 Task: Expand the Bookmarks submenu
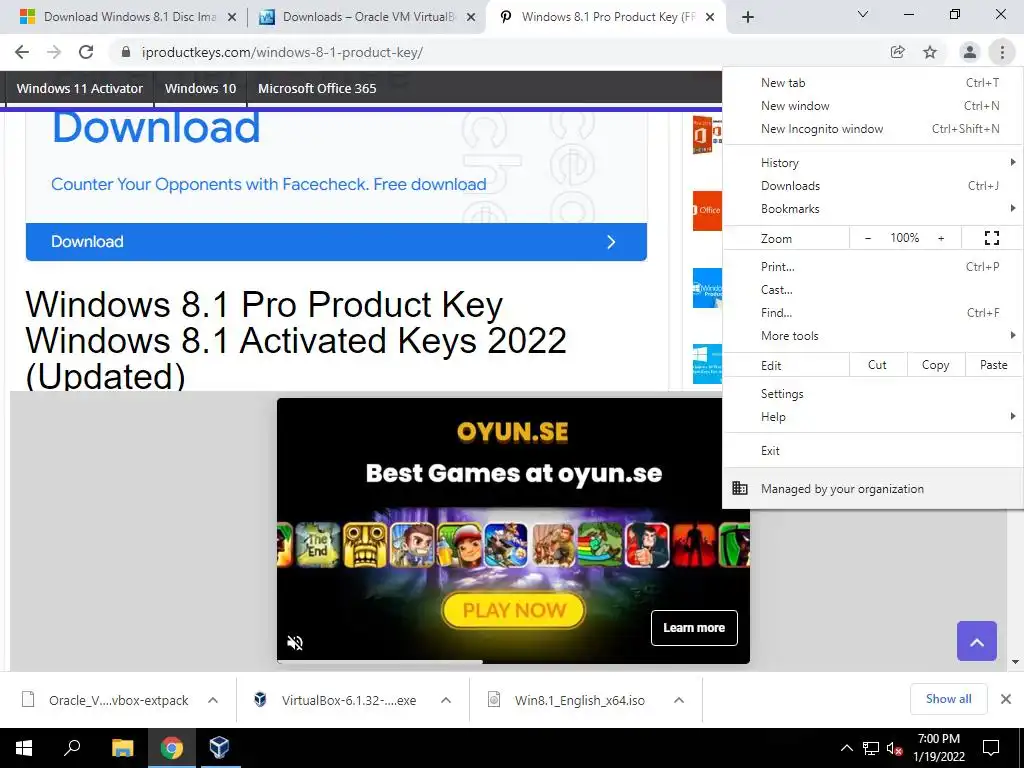(x=872, y=209)
